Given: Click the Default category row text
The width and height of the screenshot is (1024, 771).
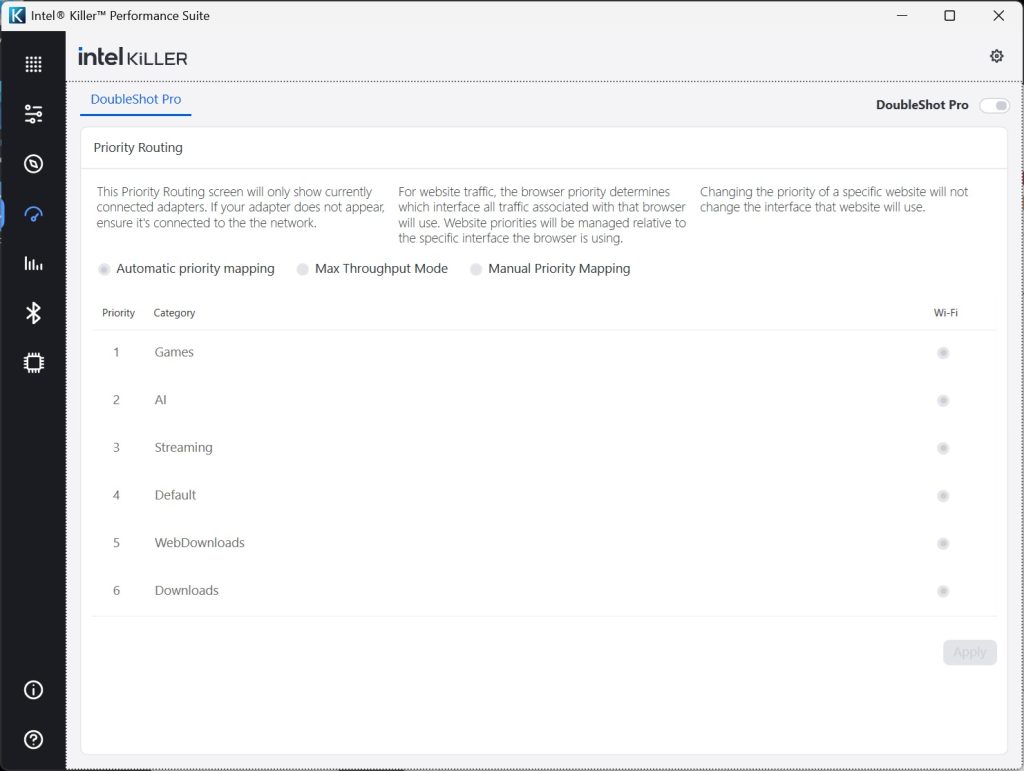Looking at the screenshot, I should pos(175,495).
